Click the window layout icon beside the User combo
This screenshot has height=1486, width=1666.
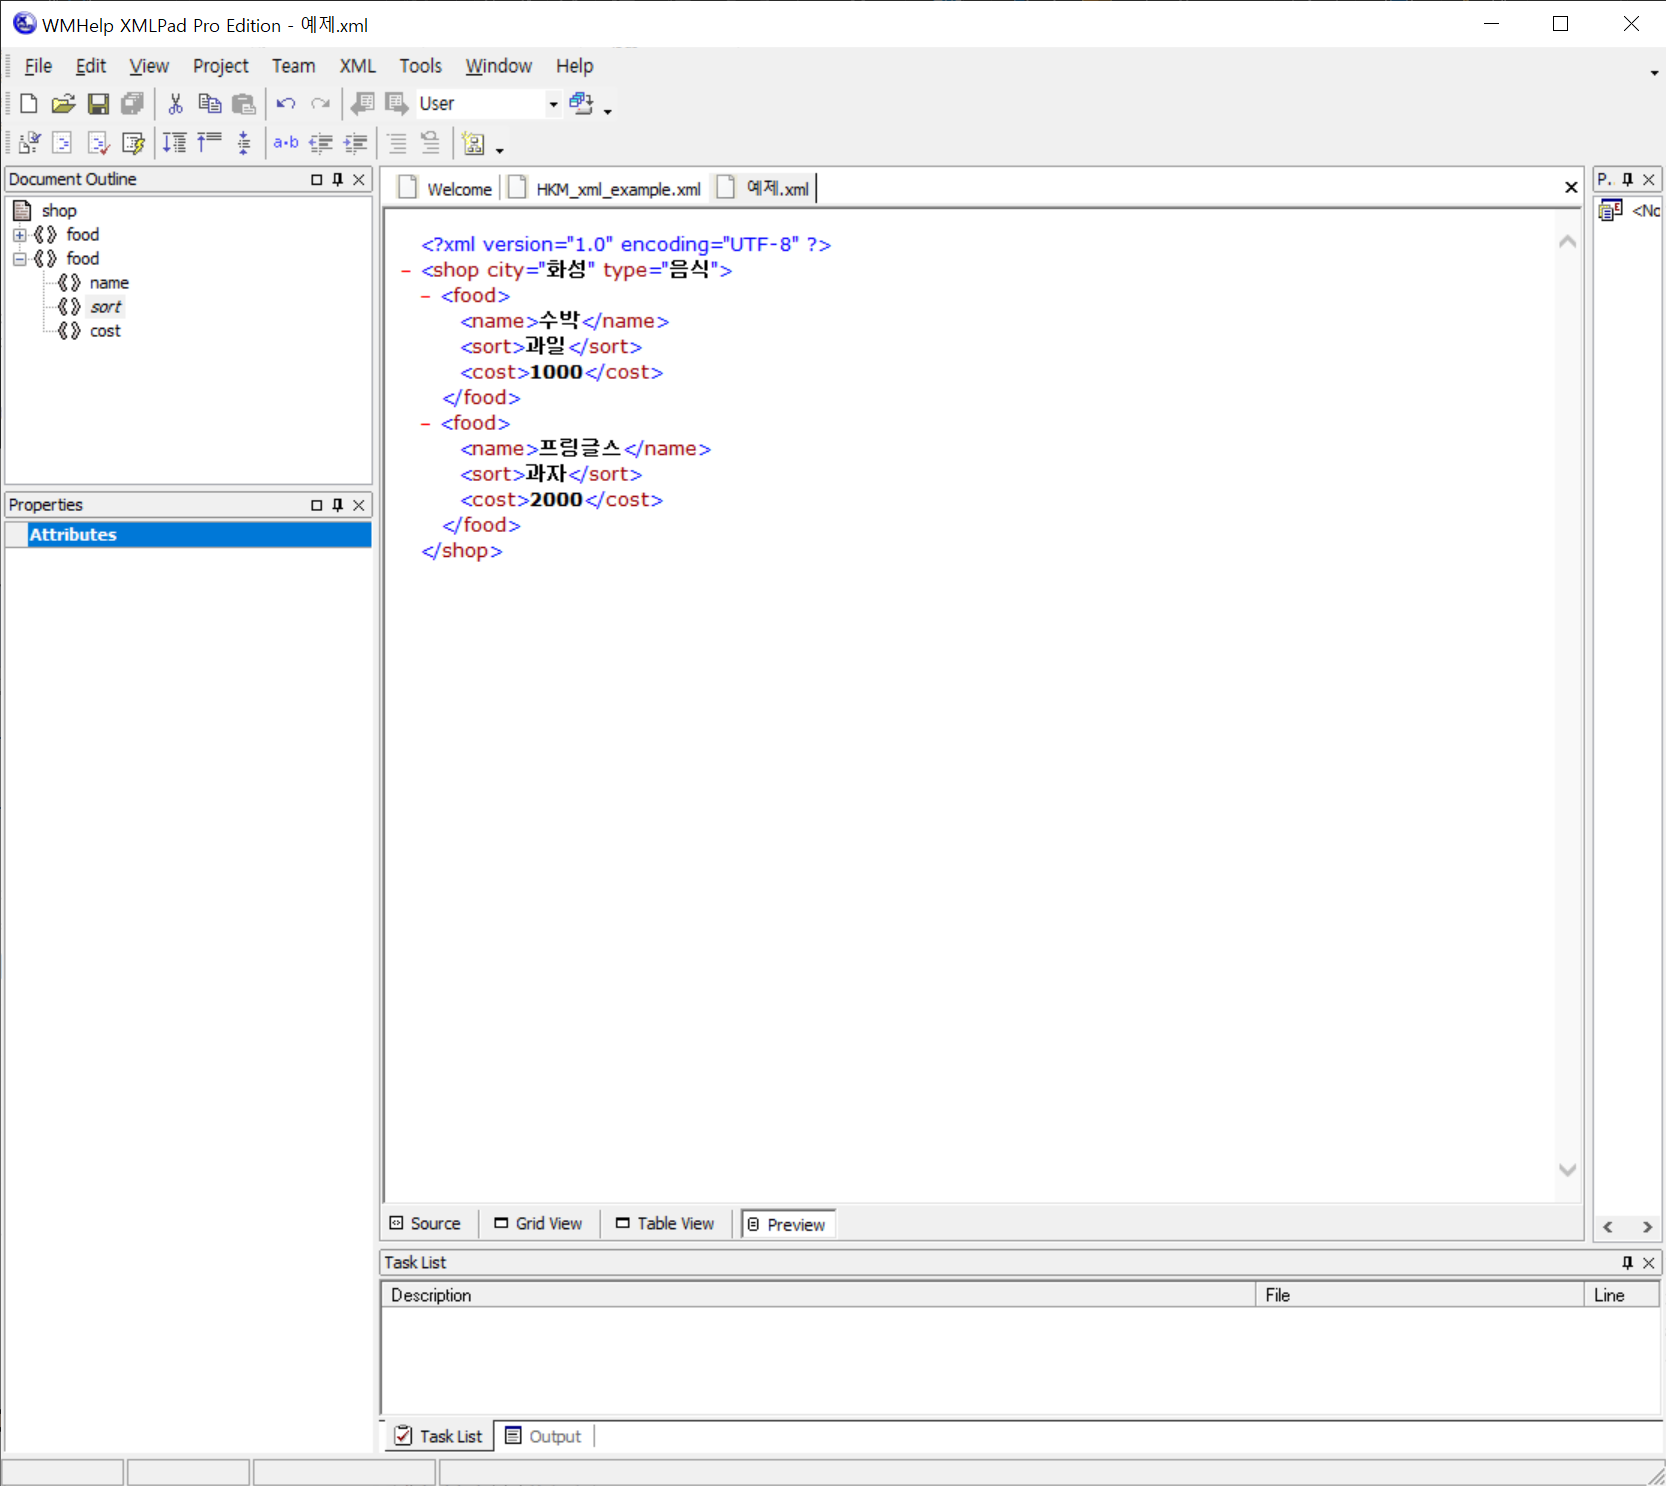581,103
